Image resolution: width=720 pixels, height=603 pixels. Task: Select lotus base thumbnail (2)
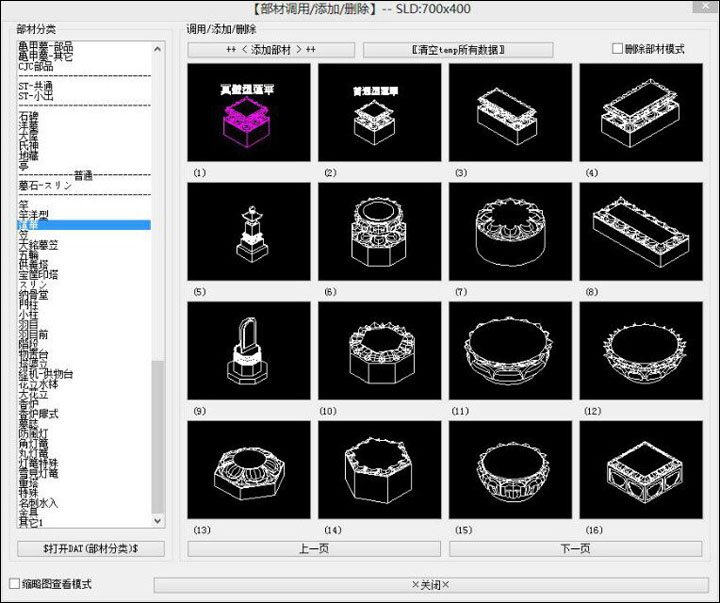click(379, 113)
